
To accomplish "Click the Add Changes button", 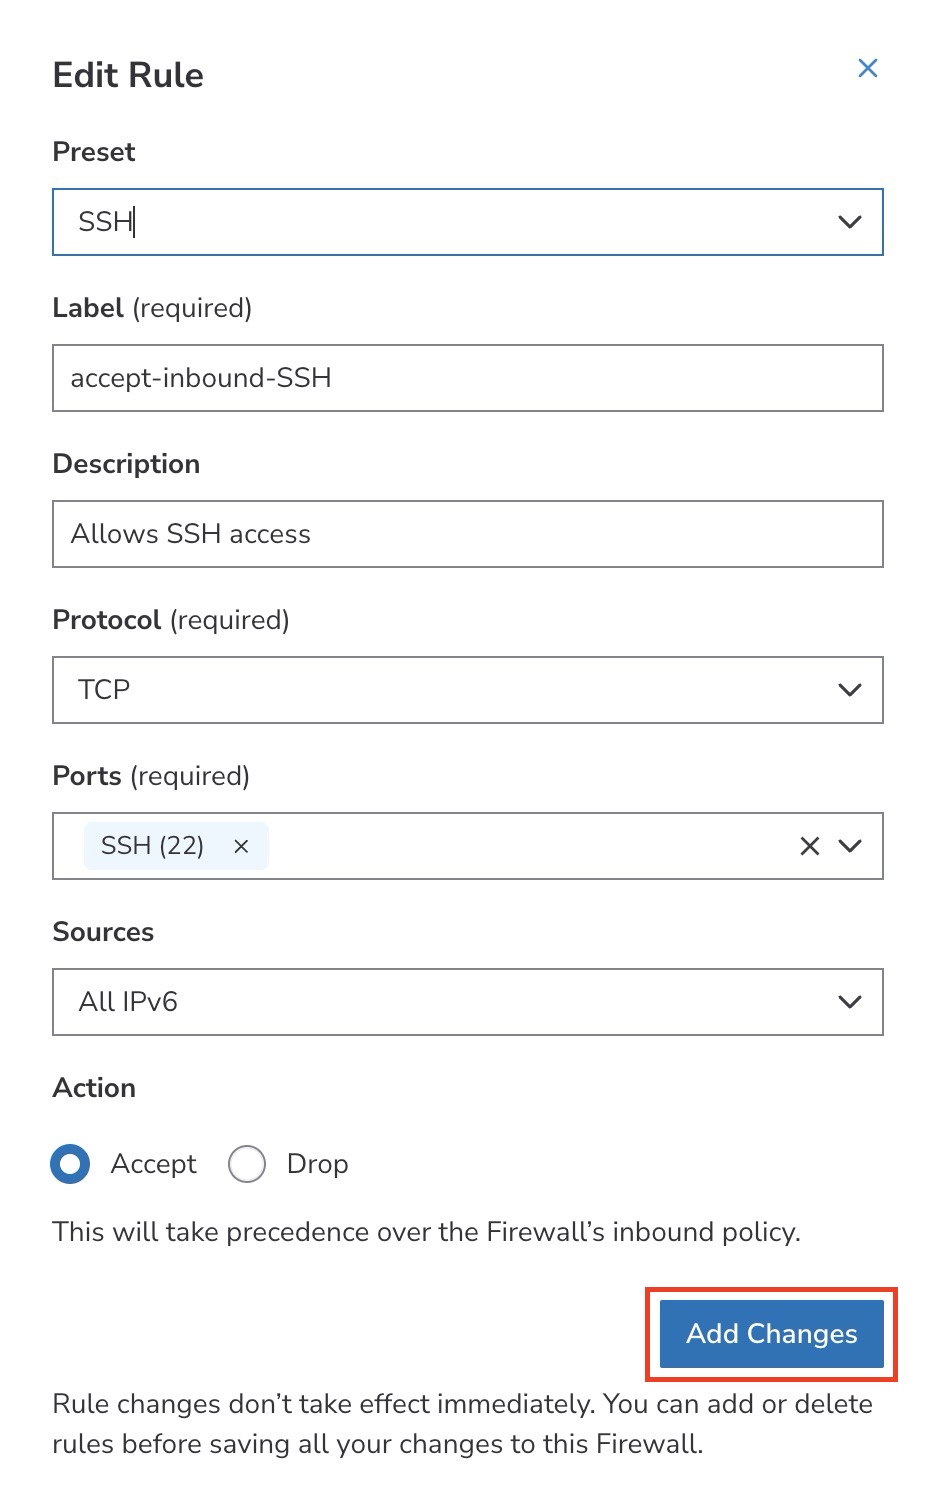I will (x=771, y=1334).
